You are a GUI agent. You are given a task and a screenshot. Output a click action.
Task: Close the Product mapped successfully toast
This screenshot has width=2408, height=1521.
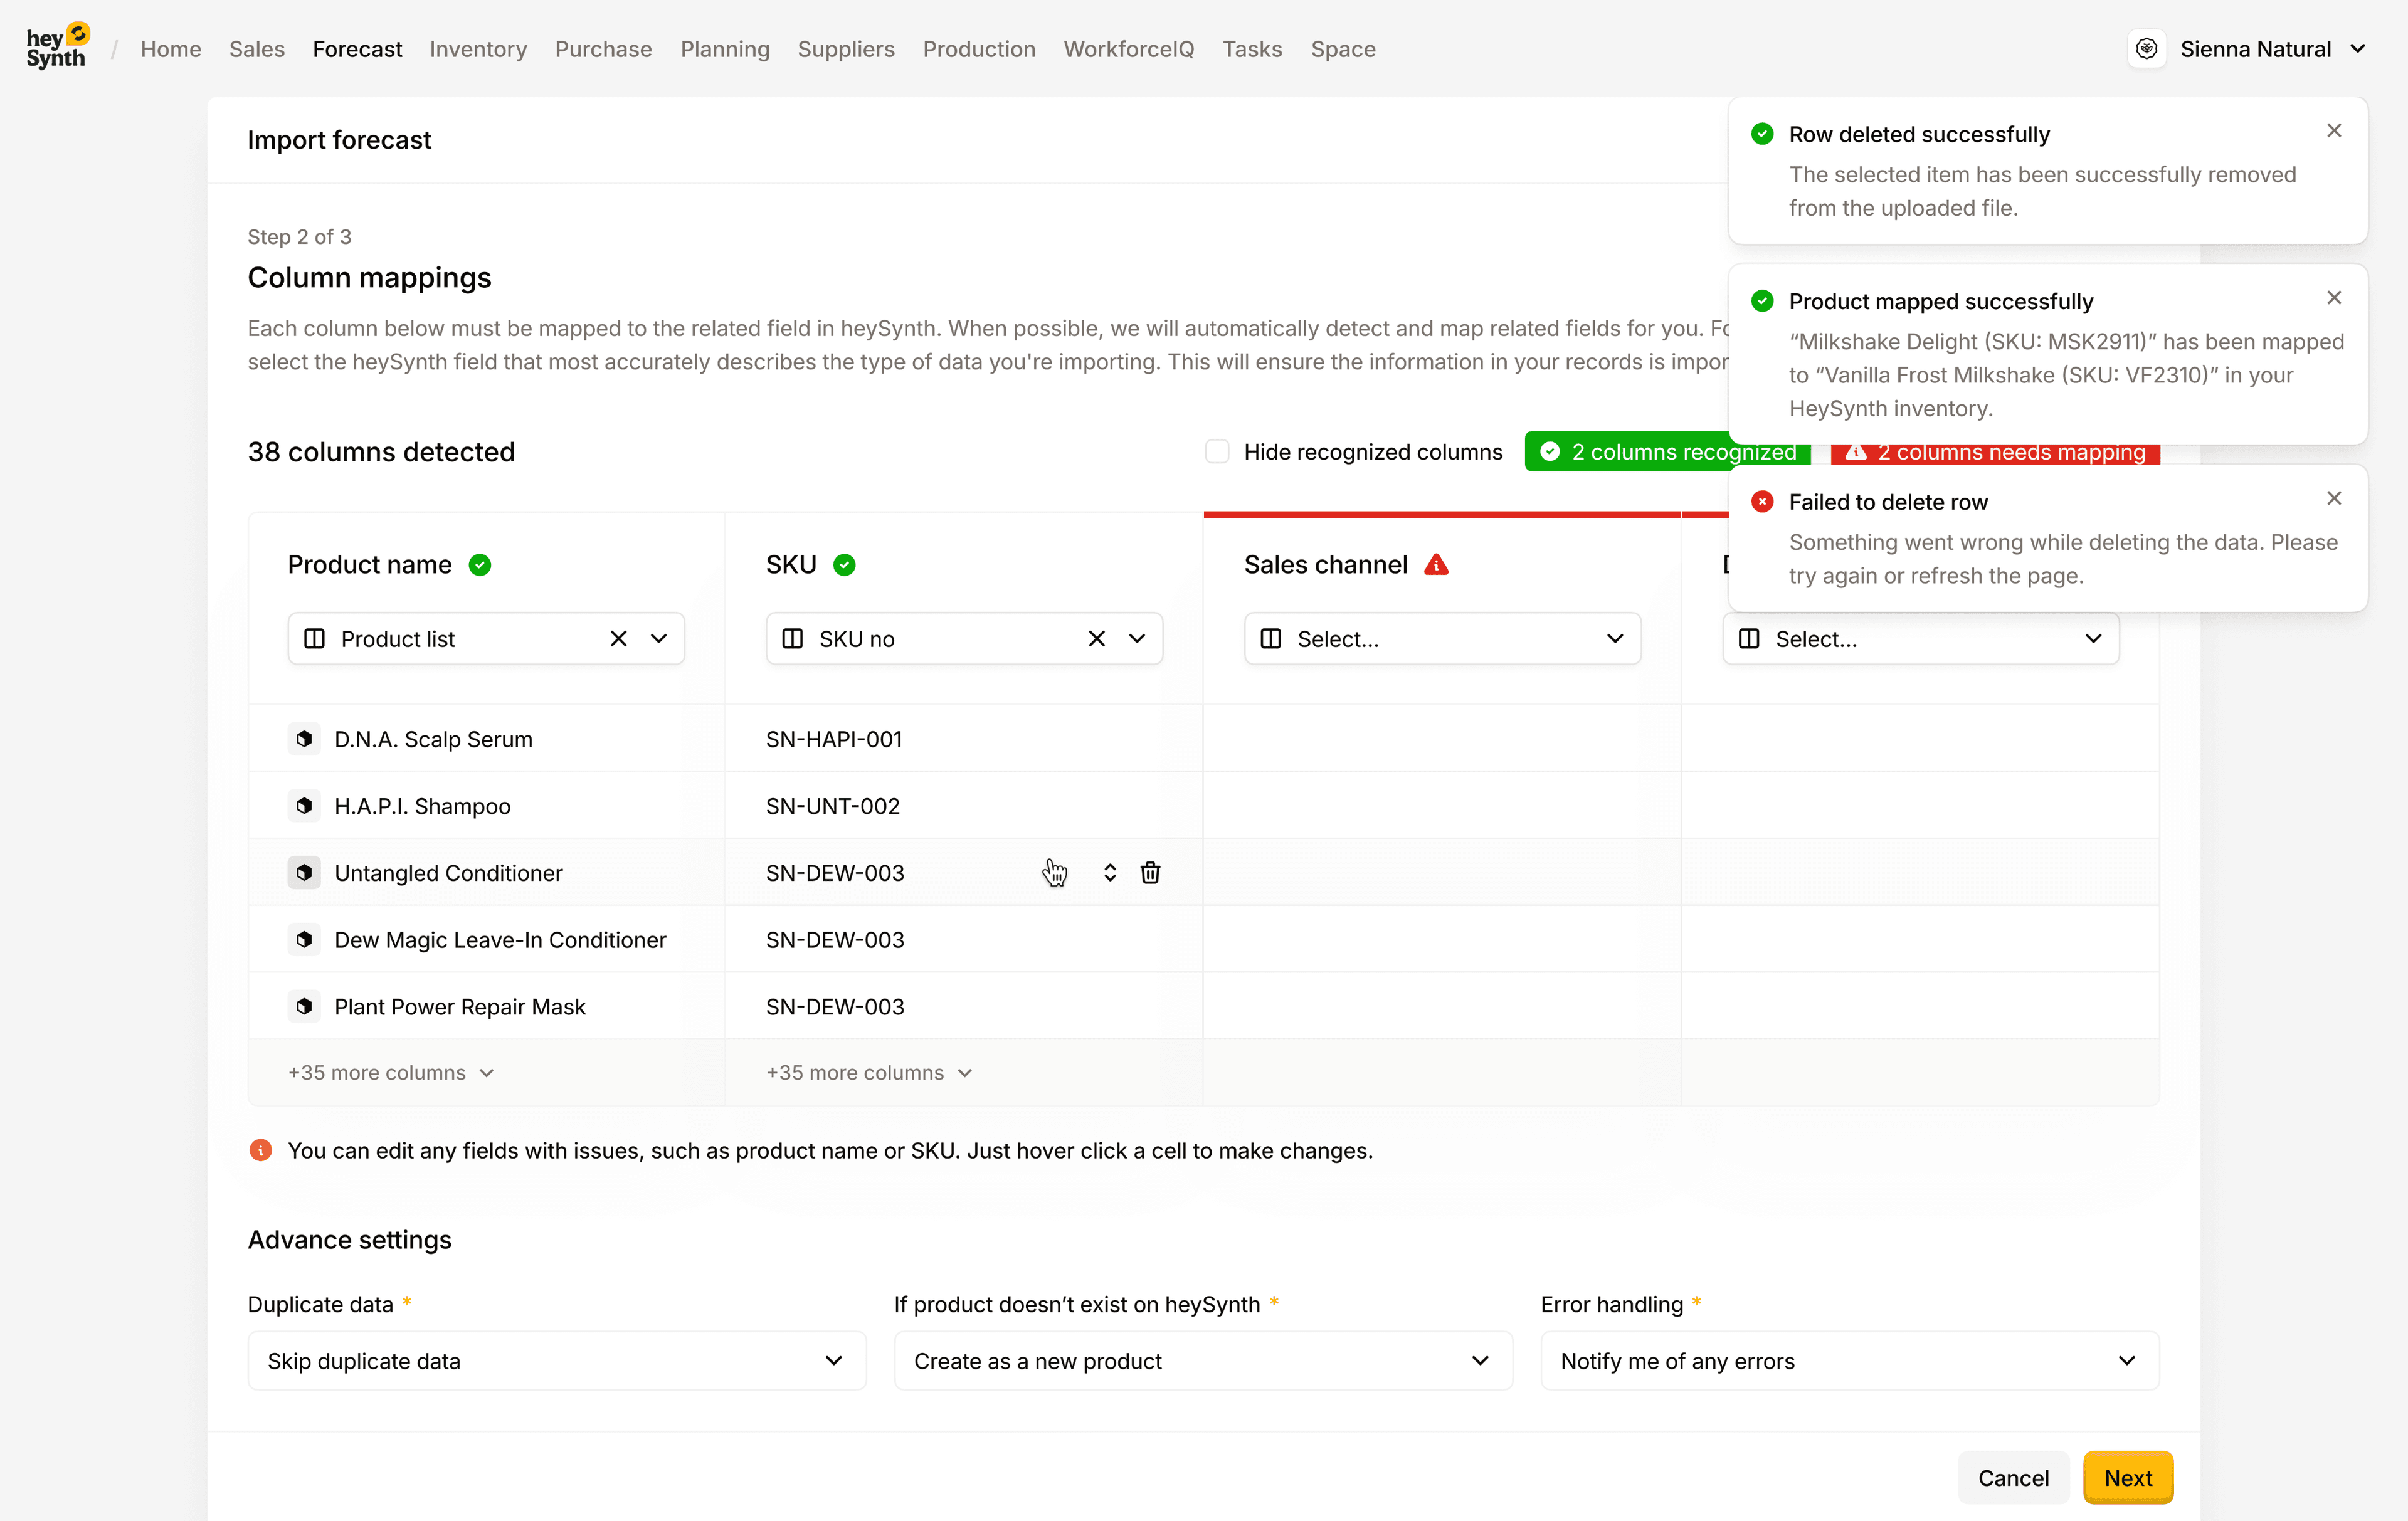tap(2334, 298)
